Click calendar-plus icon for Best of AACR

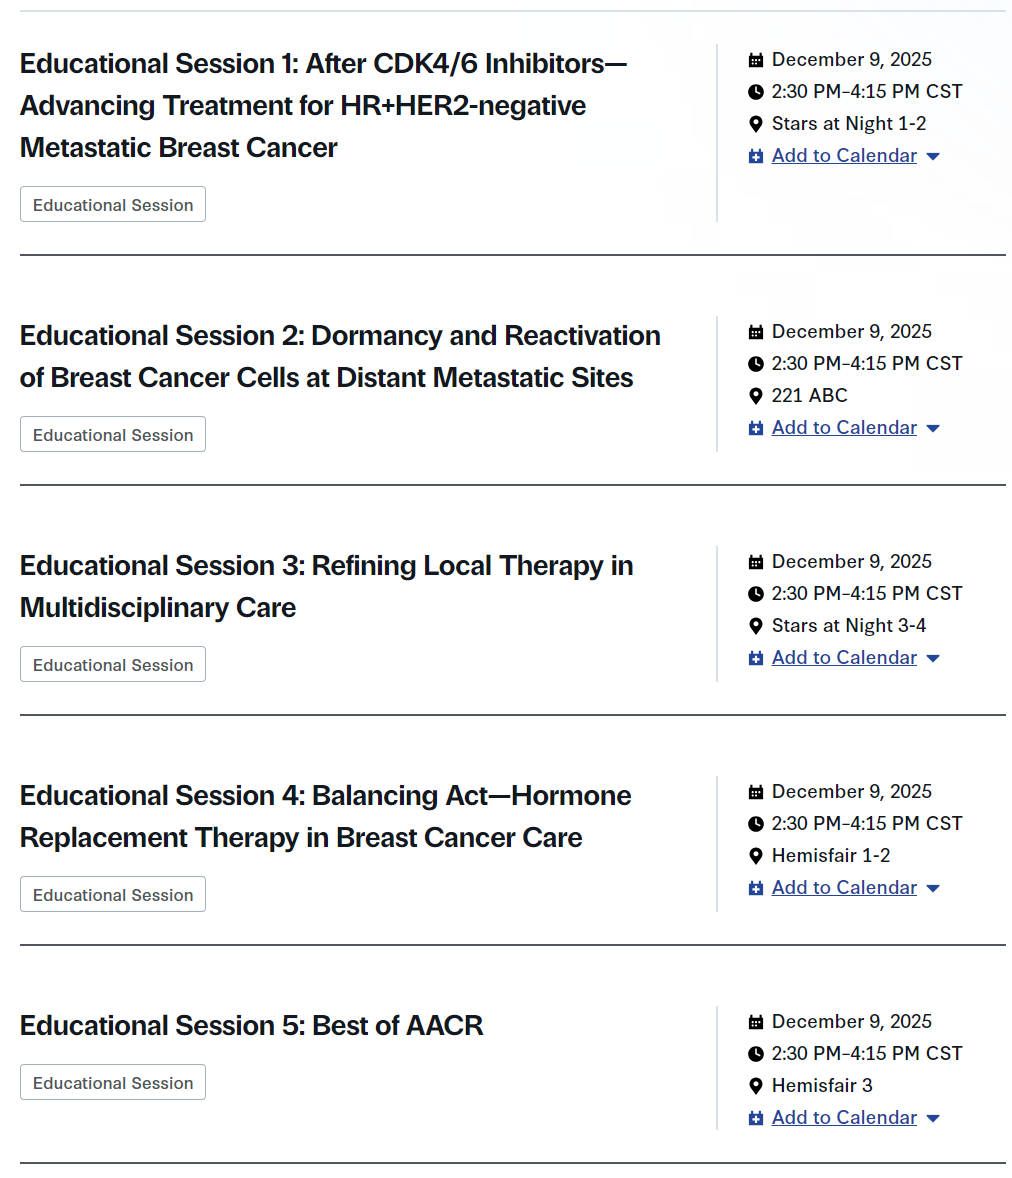point(756,1118)
